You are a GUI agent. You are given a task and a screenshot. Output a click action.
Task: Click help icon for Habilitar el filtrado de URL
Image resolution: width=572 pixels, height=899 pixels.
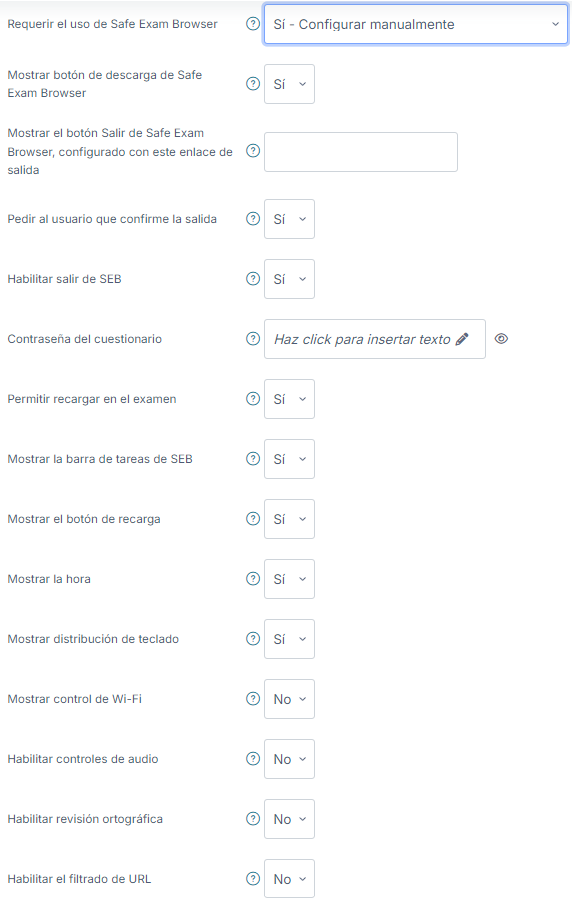pyautogui.click(x=253, y=878)
